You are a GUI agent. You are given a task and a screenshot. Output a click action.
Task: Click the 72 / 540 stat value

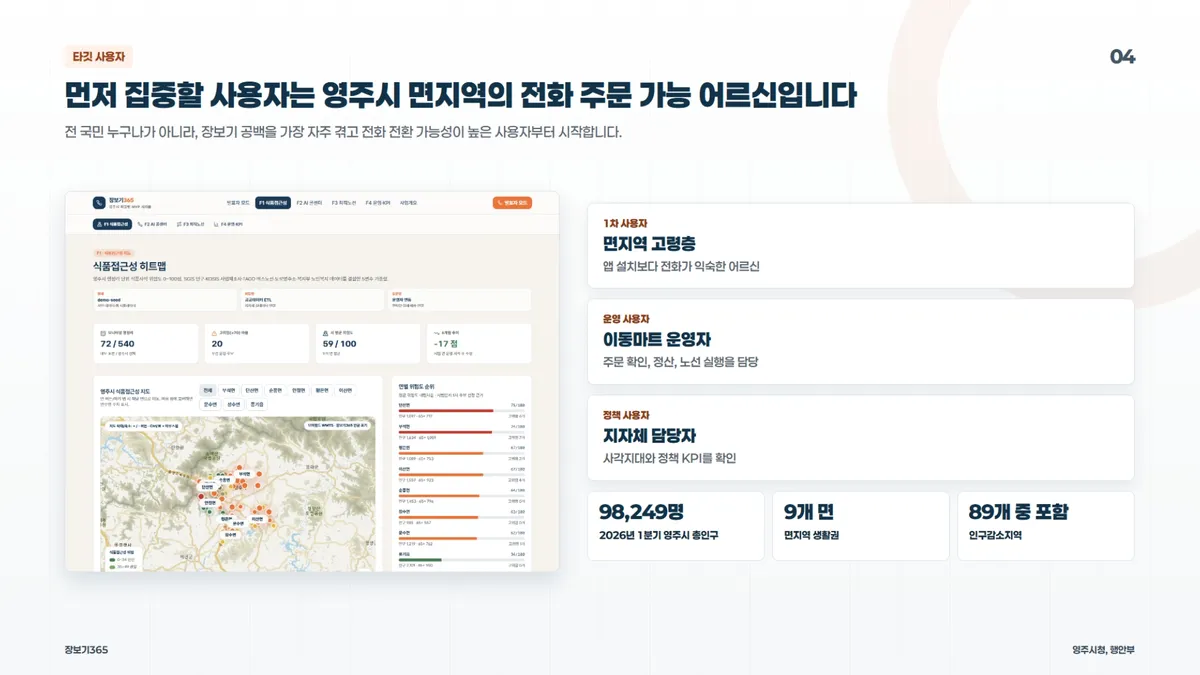[x=118, y=344]
